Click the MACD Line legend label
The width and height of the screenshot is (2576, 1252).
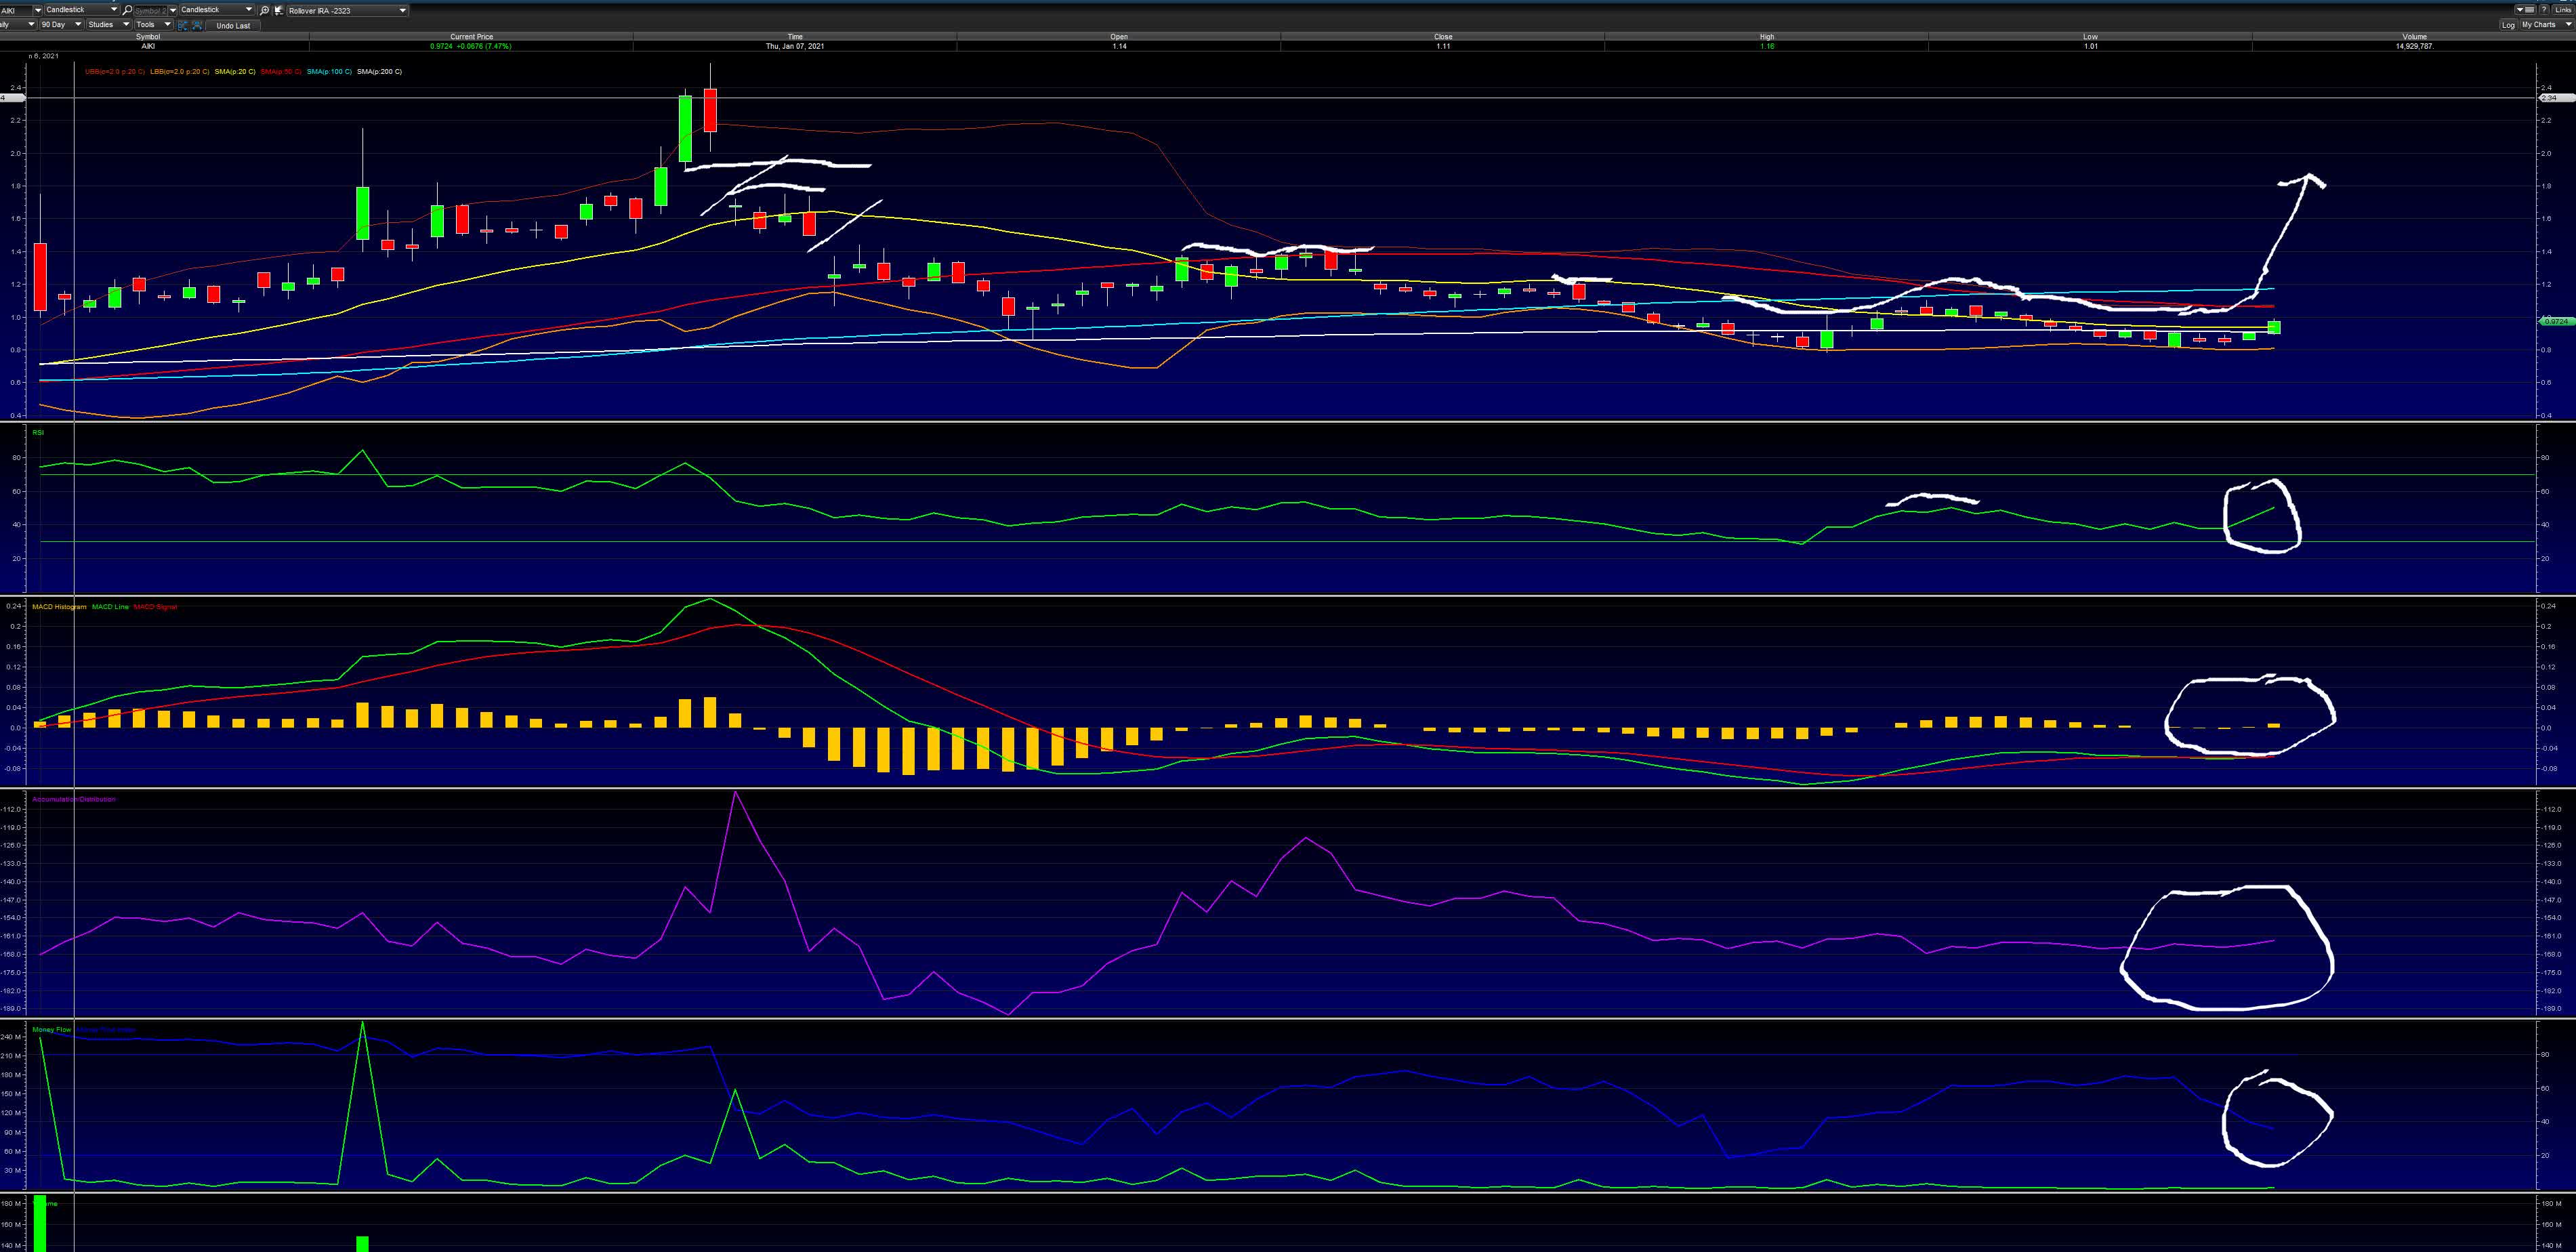pyautogui.click(x=110, y=607)
